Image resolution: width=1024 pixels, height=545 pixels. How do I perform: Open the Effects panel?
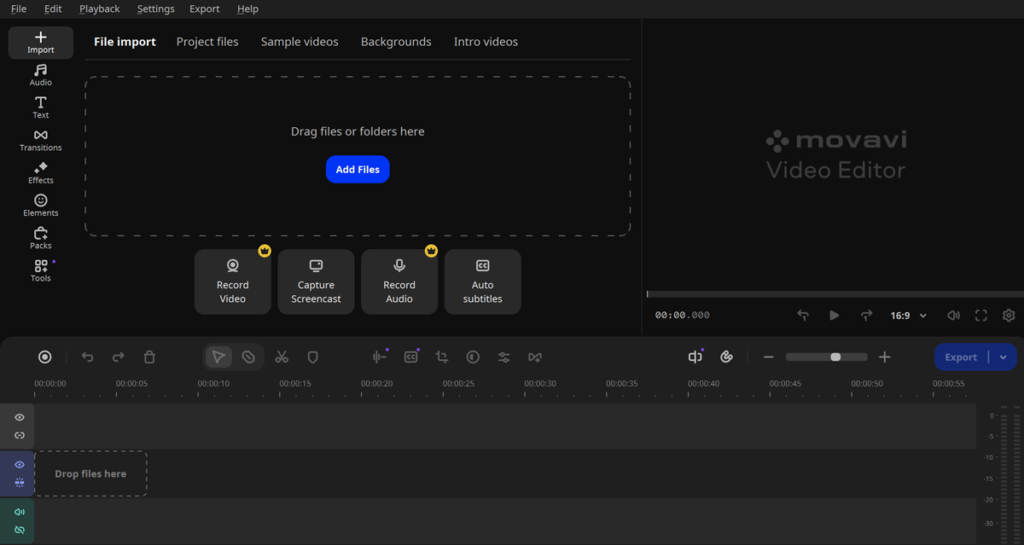pyautogui.click(x=40, y=173)
